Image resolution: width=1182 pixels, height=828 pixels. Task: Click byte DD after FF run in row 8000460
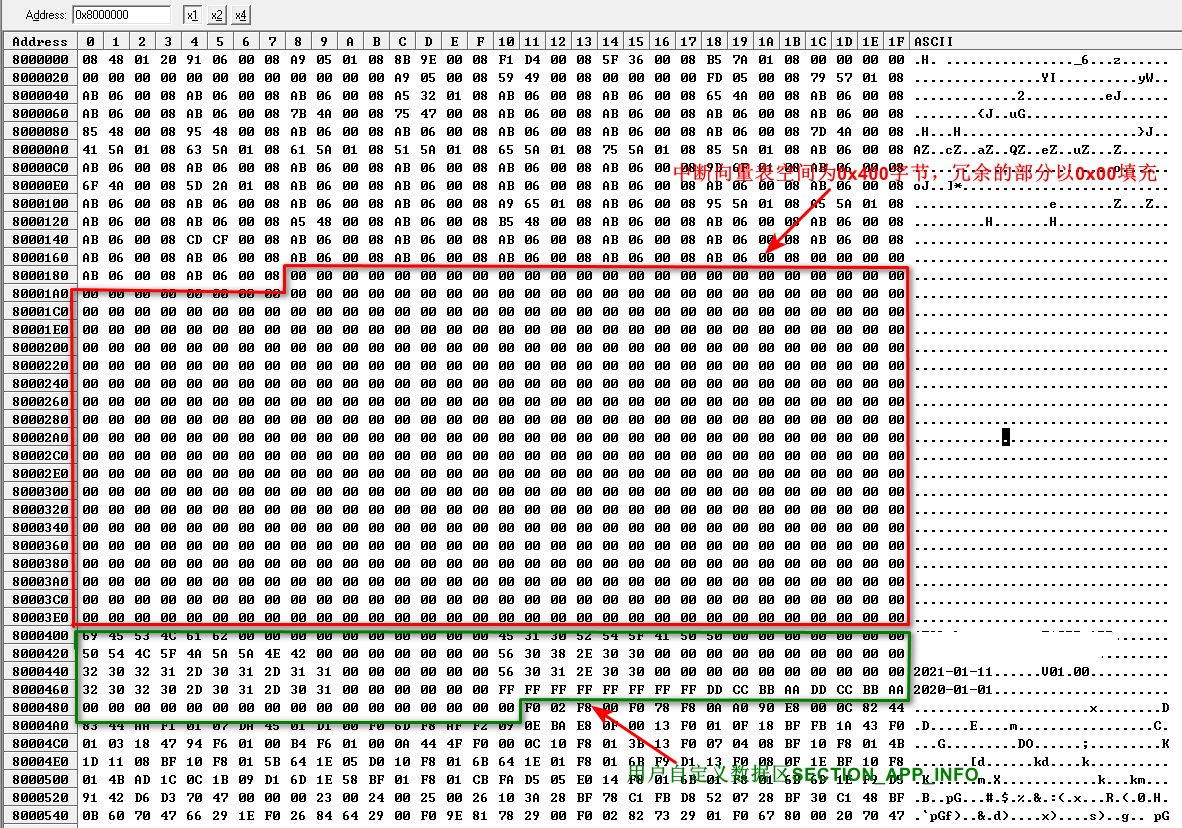714,690
